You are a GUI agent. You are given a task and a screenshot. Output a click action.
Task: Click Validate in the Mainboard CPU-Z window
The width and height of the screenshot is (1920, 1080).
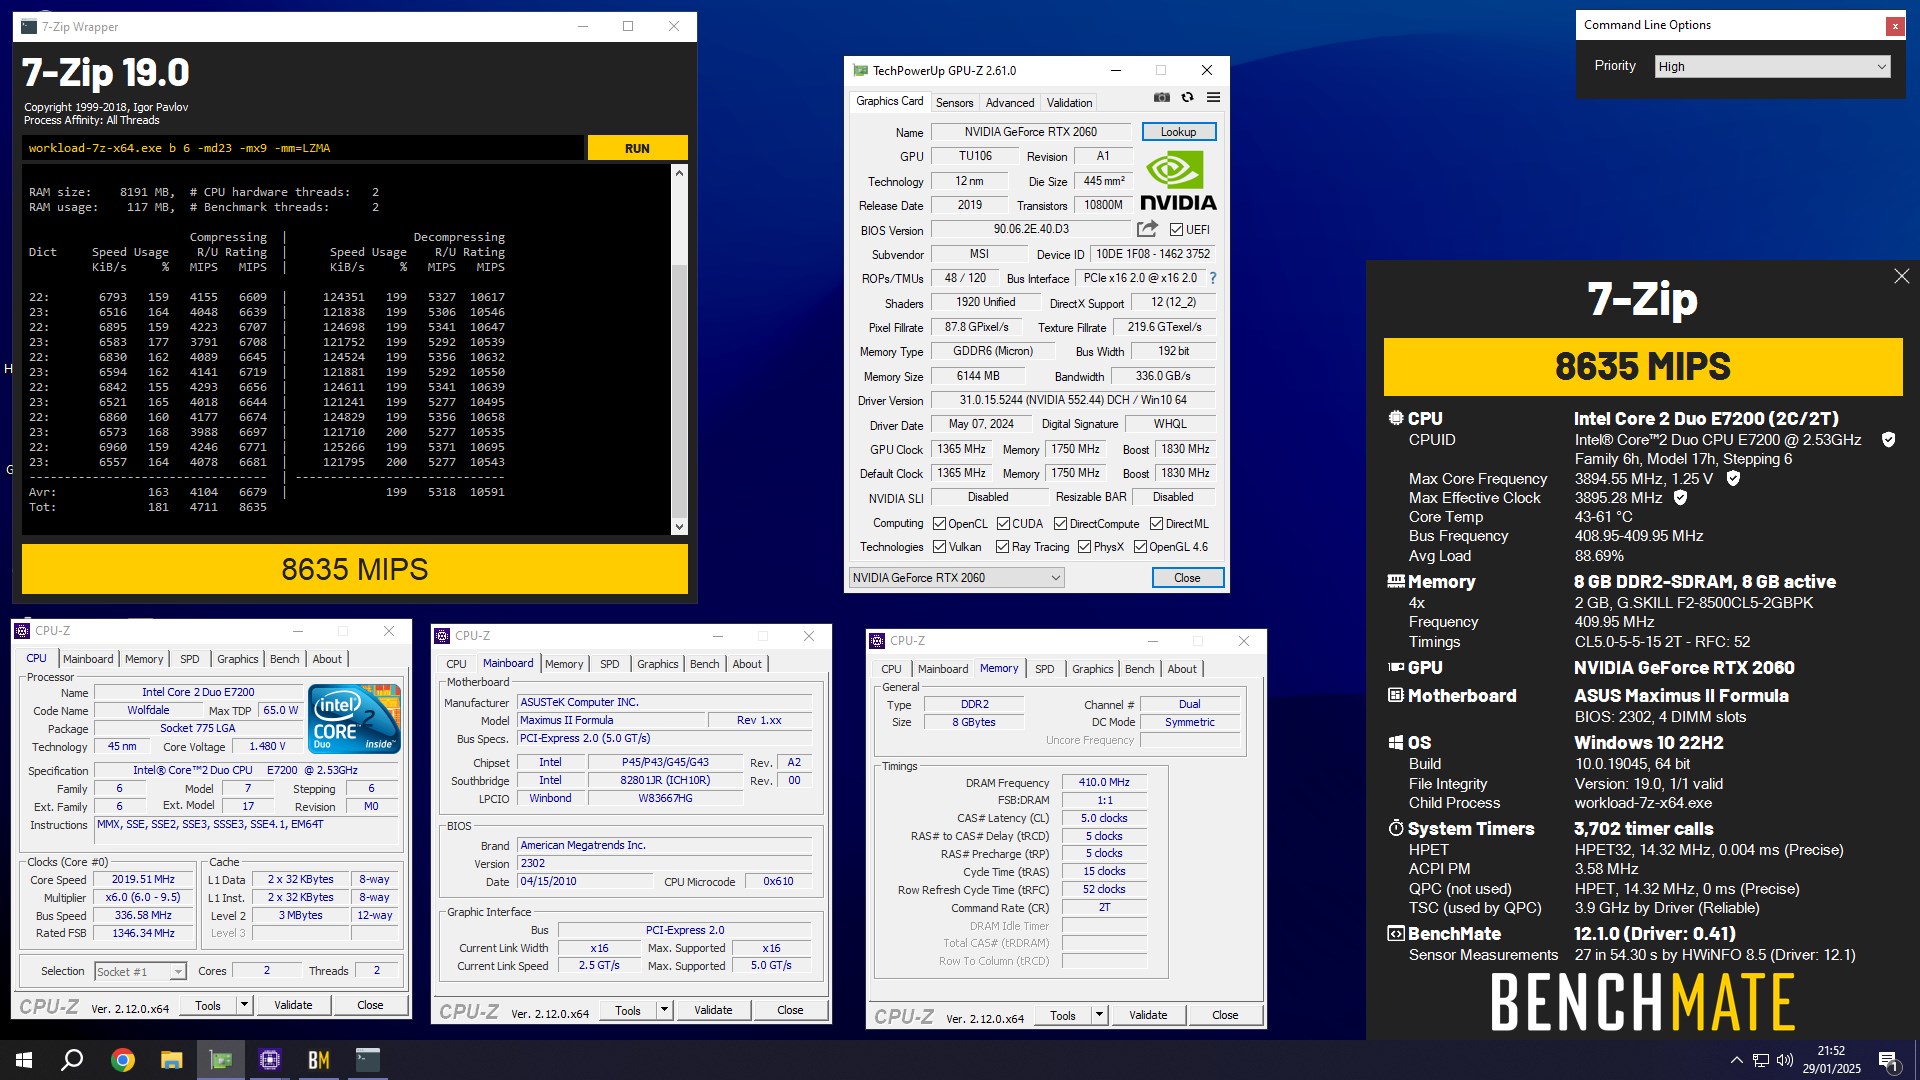pyautogui.click(x=713, y=1010)
